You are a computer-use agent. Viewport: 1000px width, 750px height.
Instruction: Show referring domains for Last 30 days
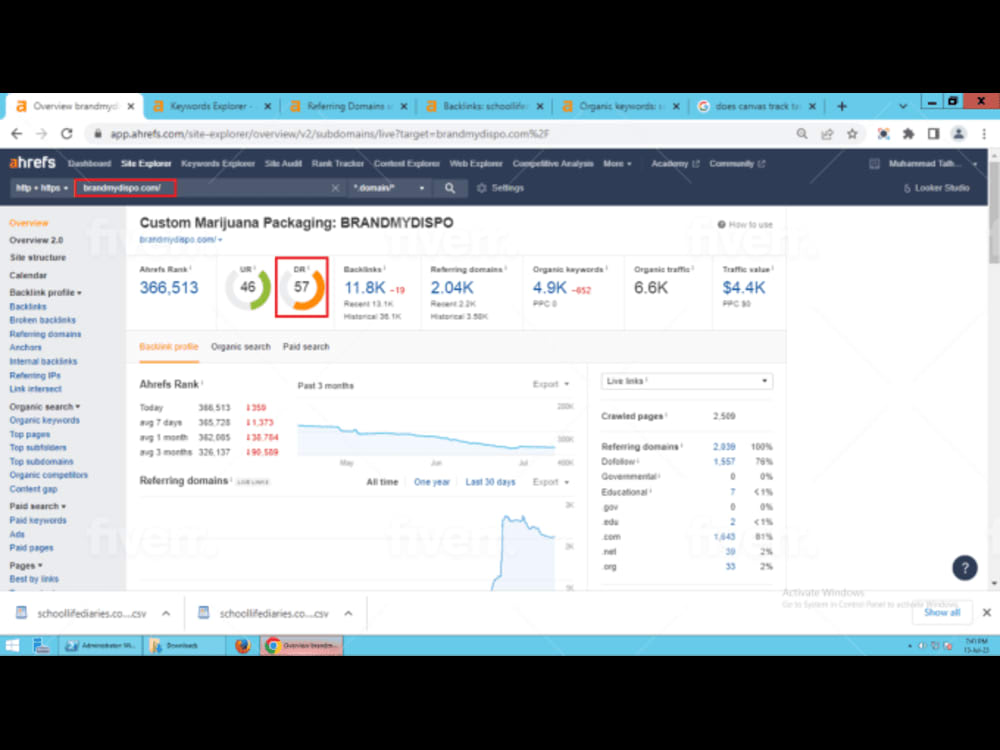[x=490, y=482]
